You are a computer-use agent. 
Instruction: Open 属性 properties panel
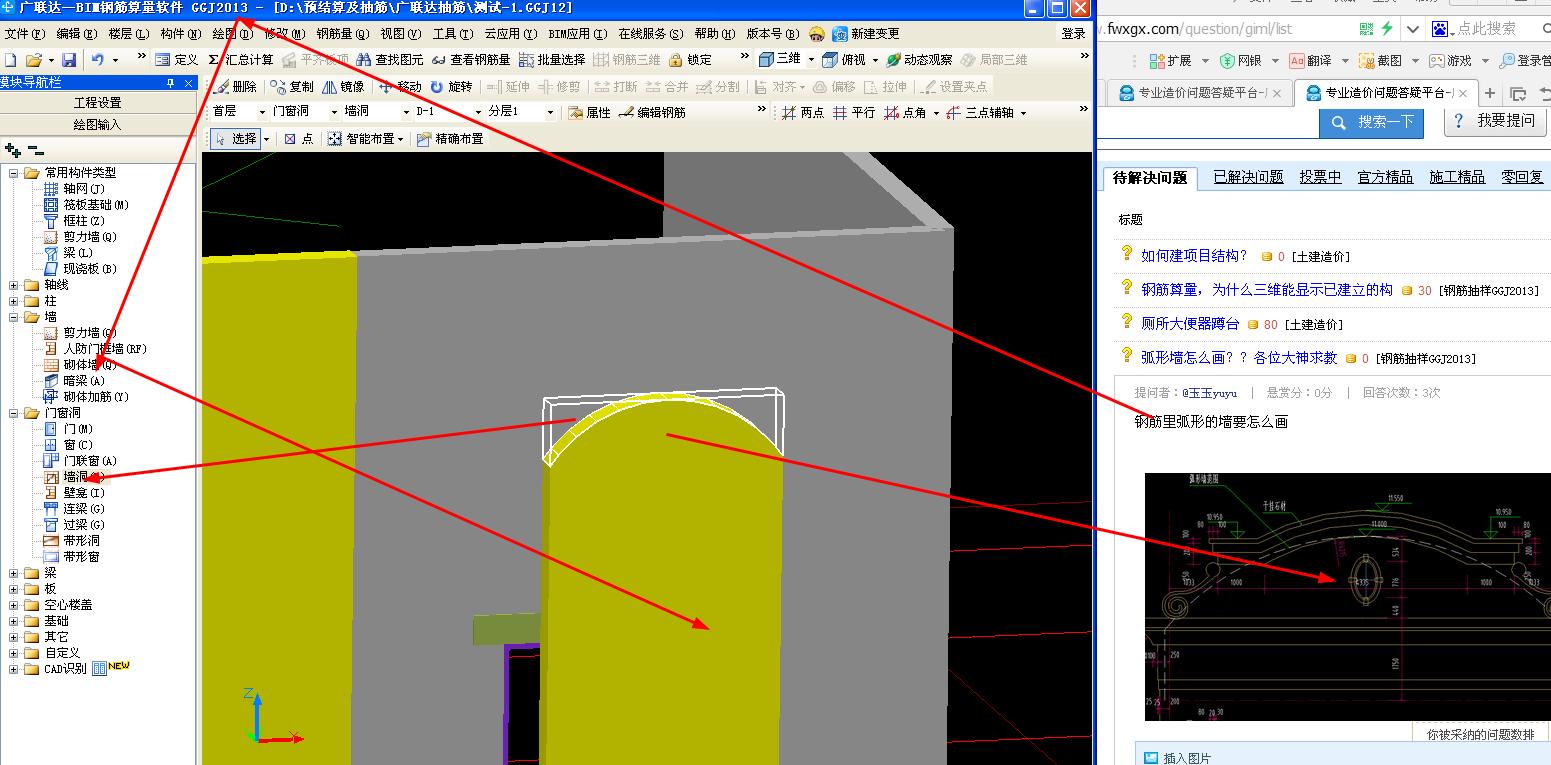click(589, 113)
